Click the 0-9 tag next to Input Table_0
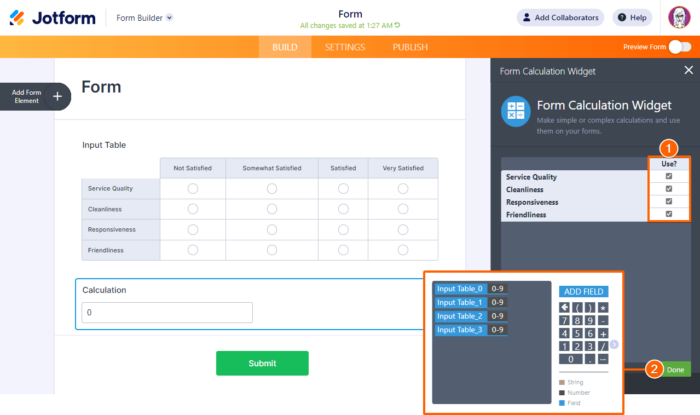 pyautogui.click(x=497, y=289)
